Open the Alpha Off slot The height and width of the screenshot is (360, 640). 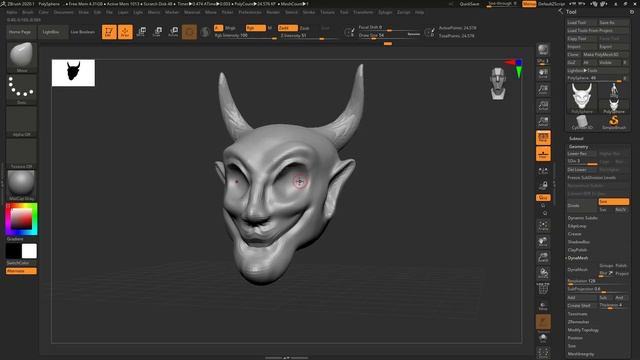coord(22,121)
